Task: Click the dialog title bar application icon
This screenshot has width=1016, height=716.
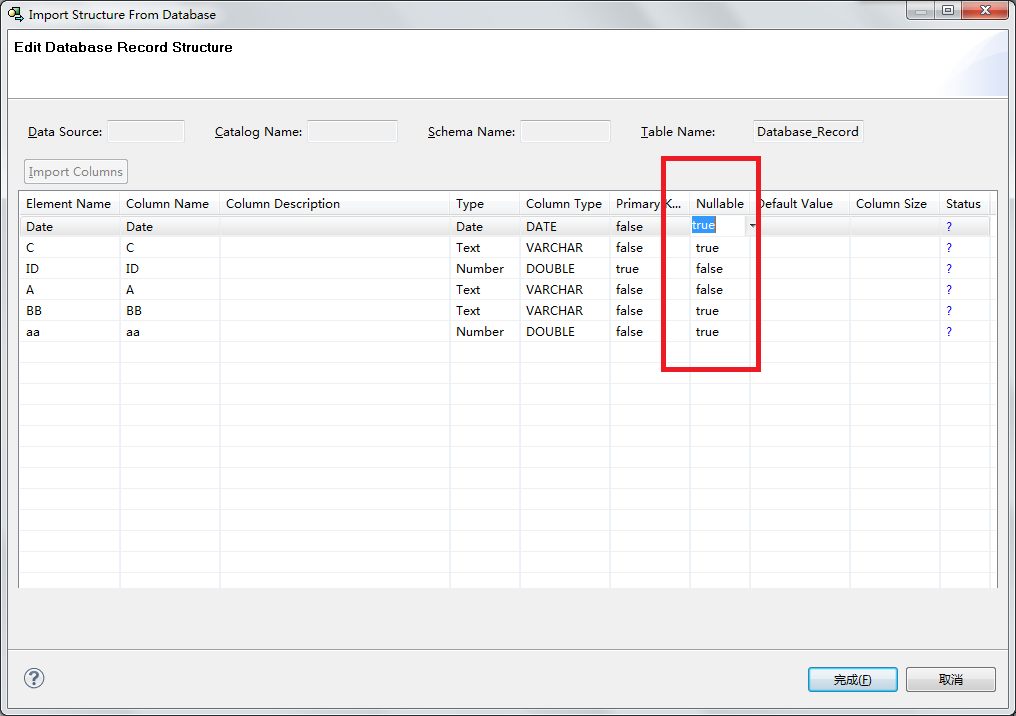Action: [x=16, y=14]
